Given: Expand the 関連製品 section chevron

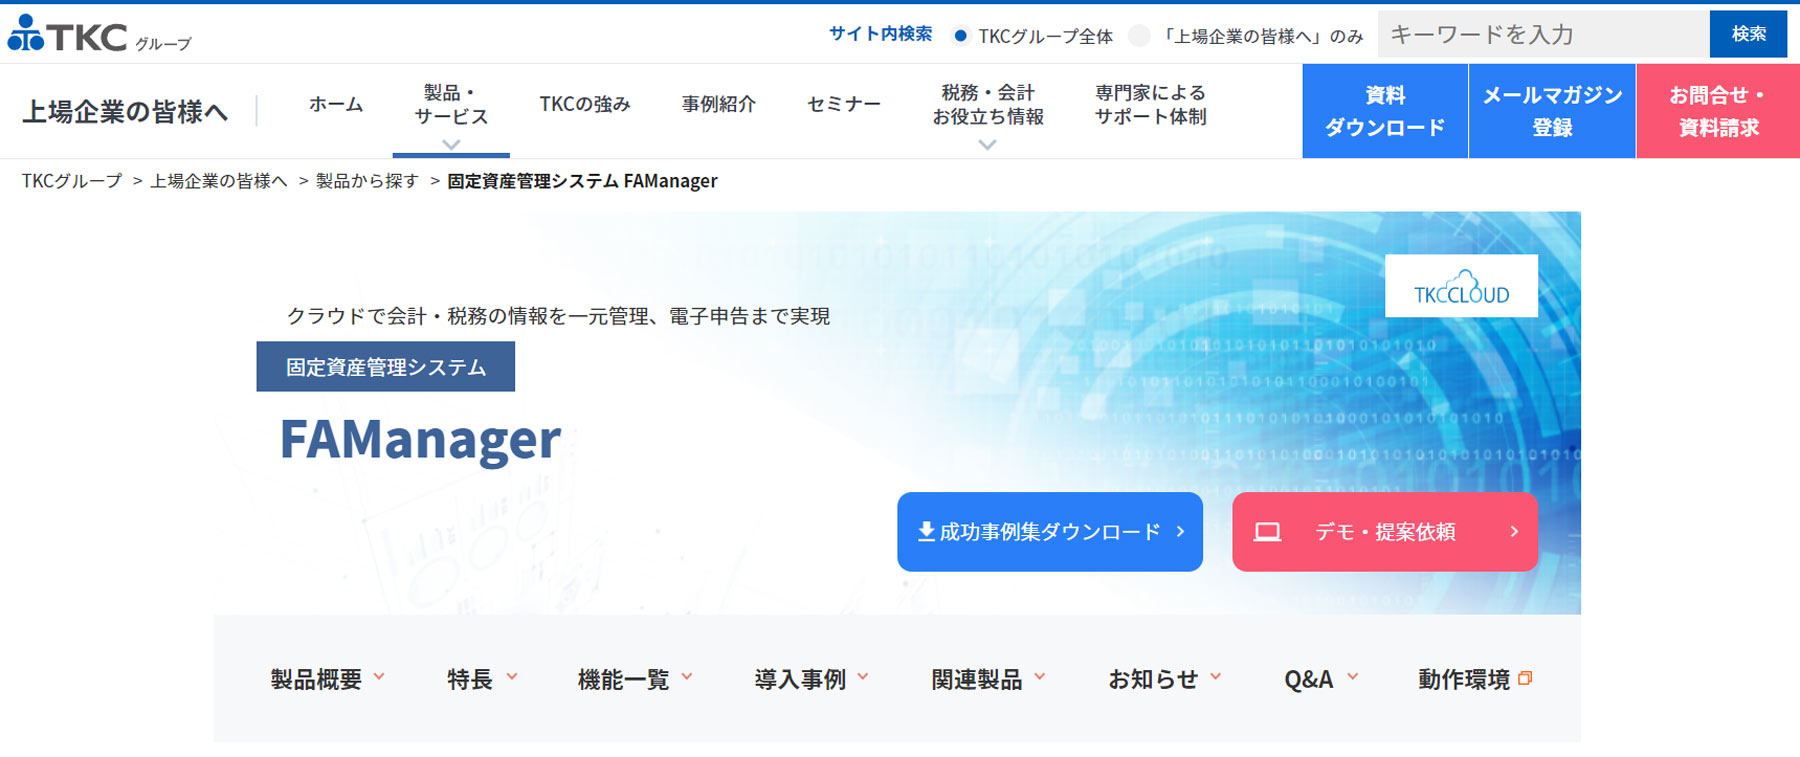Looking at the screenshot, I should [1040, 677].
